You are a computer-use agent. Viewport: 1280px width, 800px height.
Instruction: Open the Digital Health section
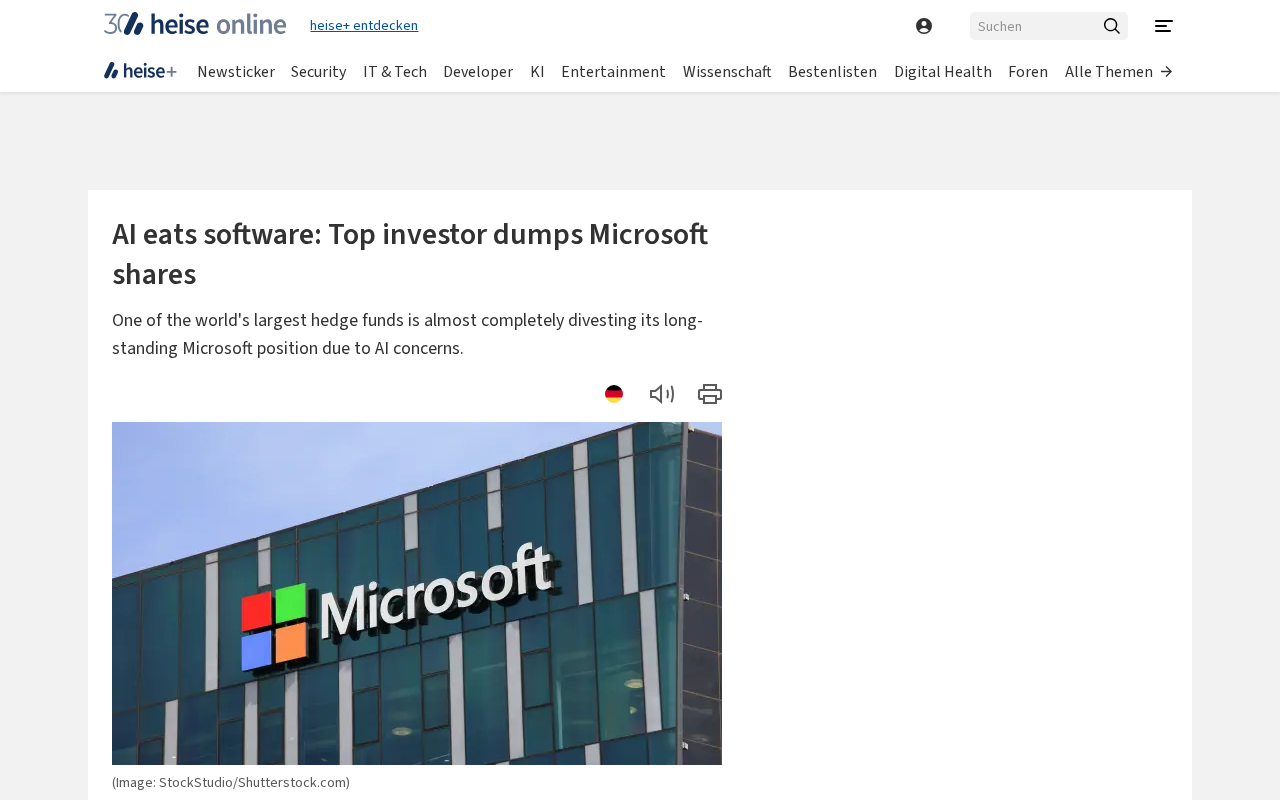pyautogui.click(x=943, y=72)
